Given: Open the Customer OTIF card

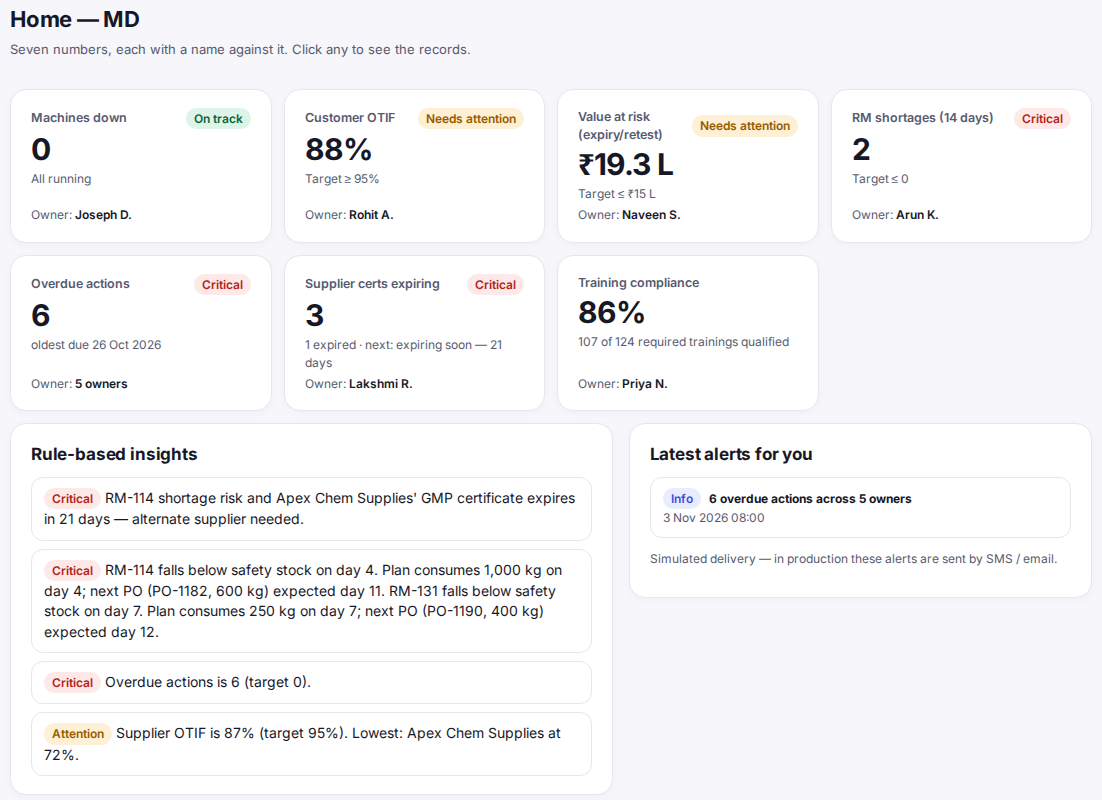Looking at the screenshot, I should (x=414, y=166).
